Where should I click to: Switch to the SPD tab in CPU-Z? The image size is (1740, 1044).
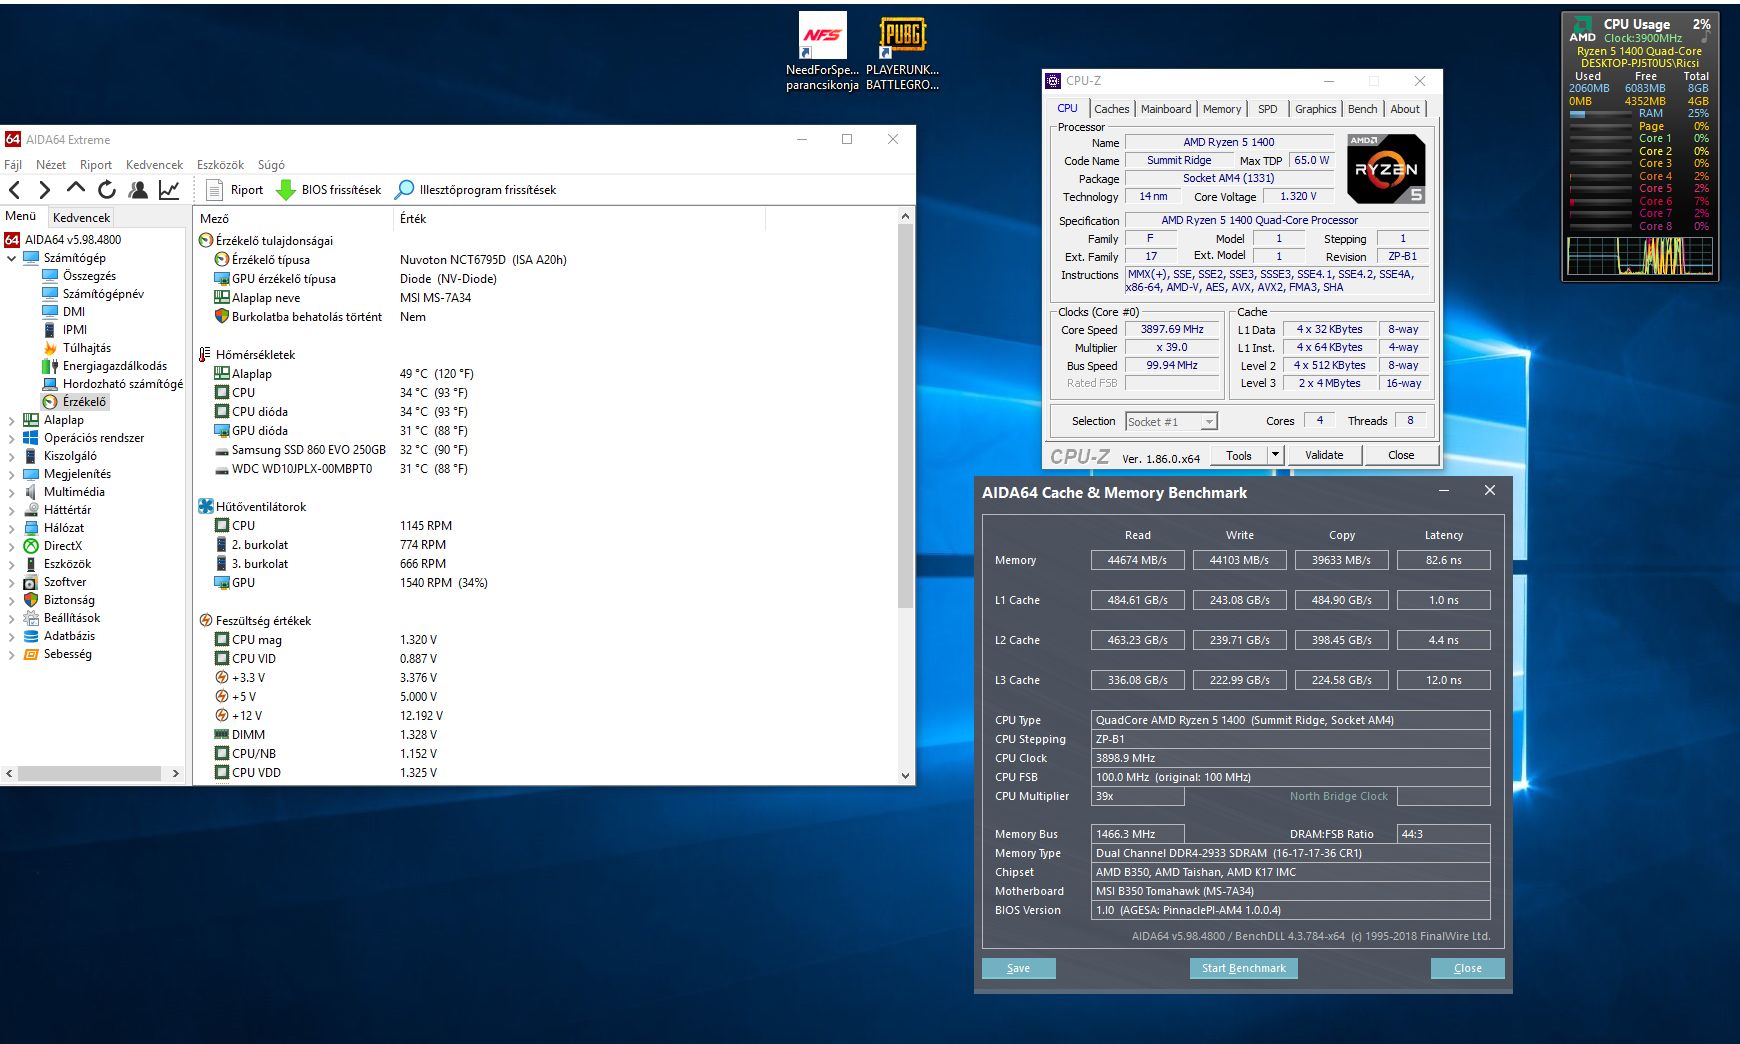1268,109
